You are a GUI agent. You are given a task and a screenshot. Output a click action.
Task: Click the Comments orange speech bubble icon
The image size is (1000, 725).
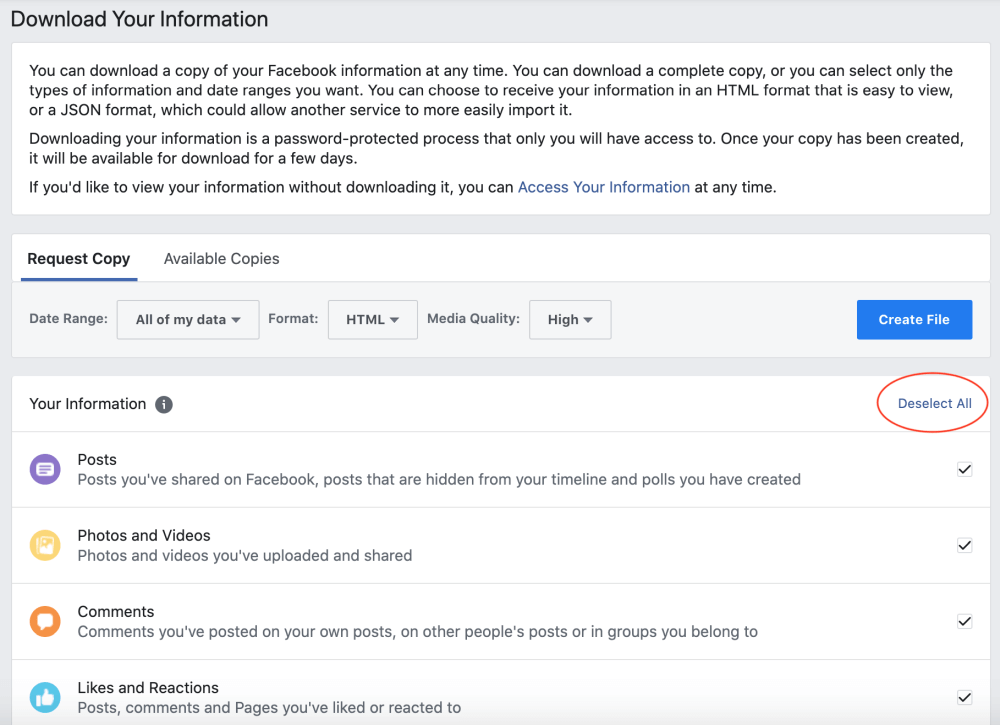pyautogui.click(x=45, y=621)
